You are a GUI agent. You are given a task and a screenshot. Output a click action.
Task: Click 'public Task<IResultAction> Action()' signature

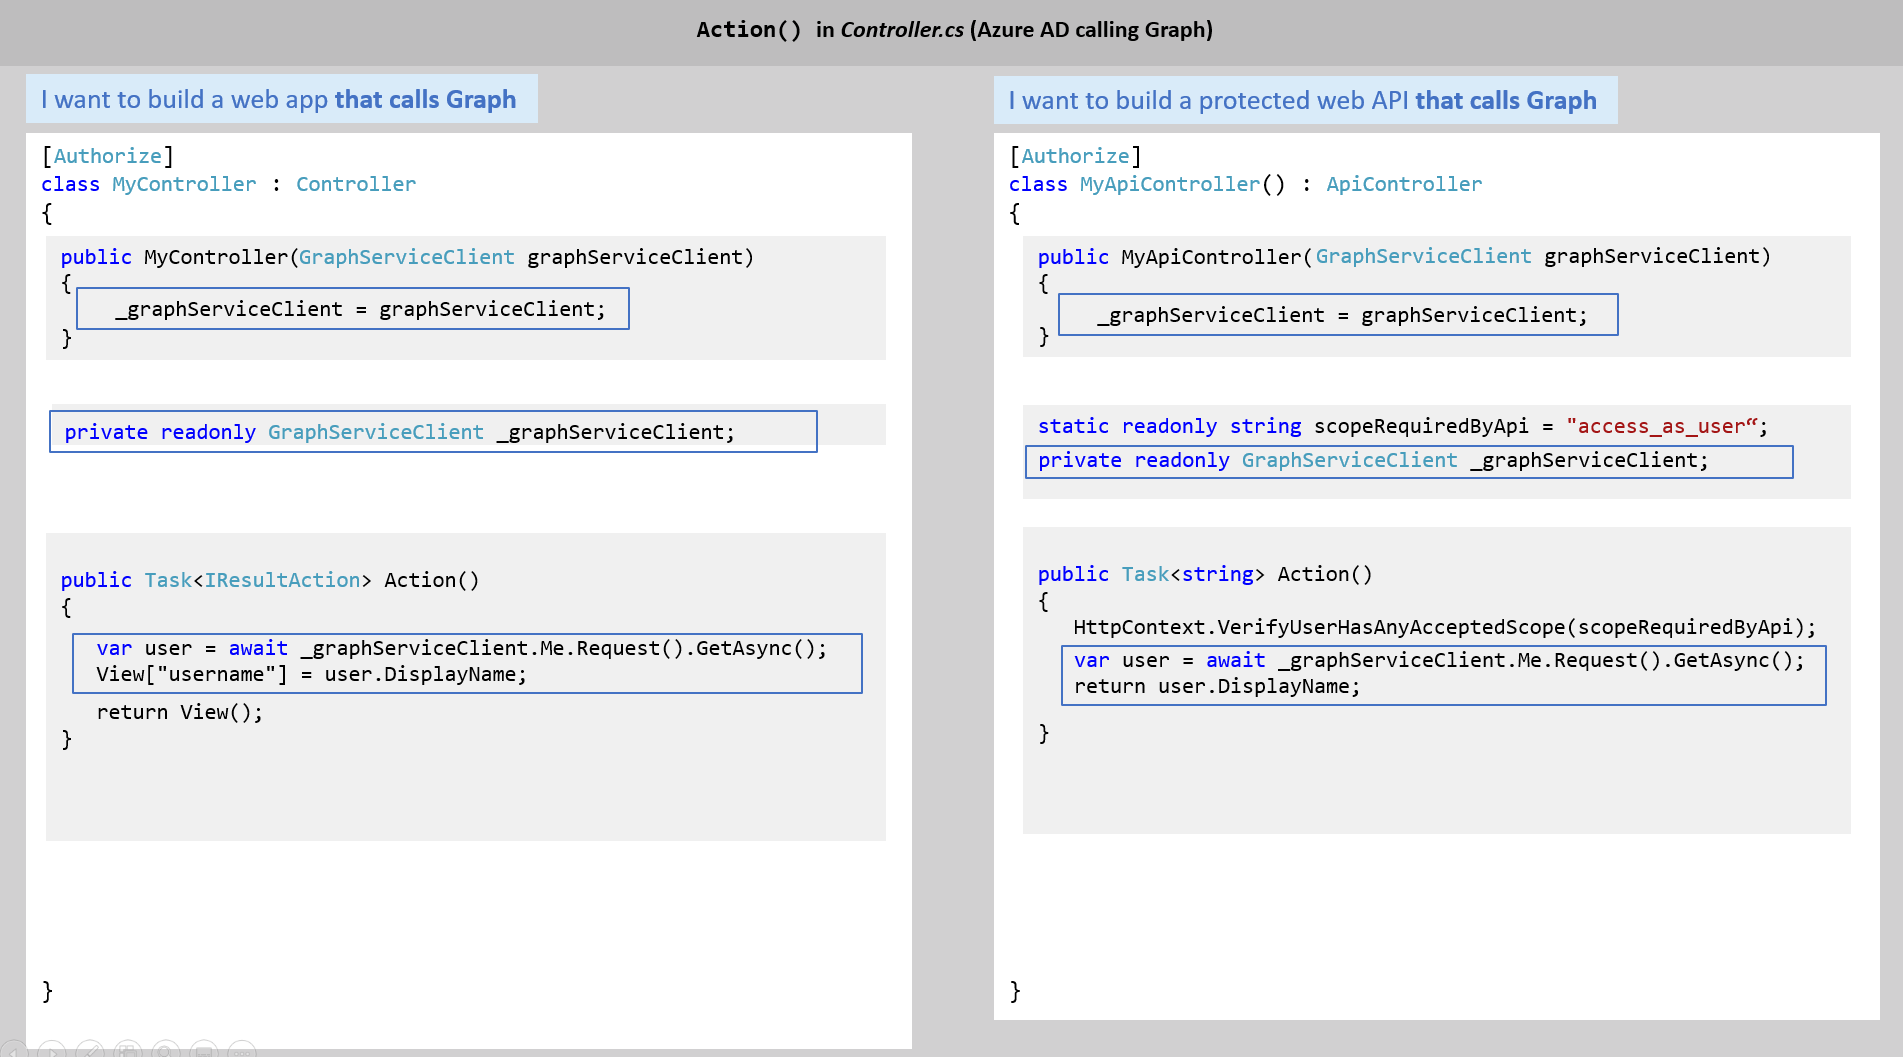click(x=270, y=580)
